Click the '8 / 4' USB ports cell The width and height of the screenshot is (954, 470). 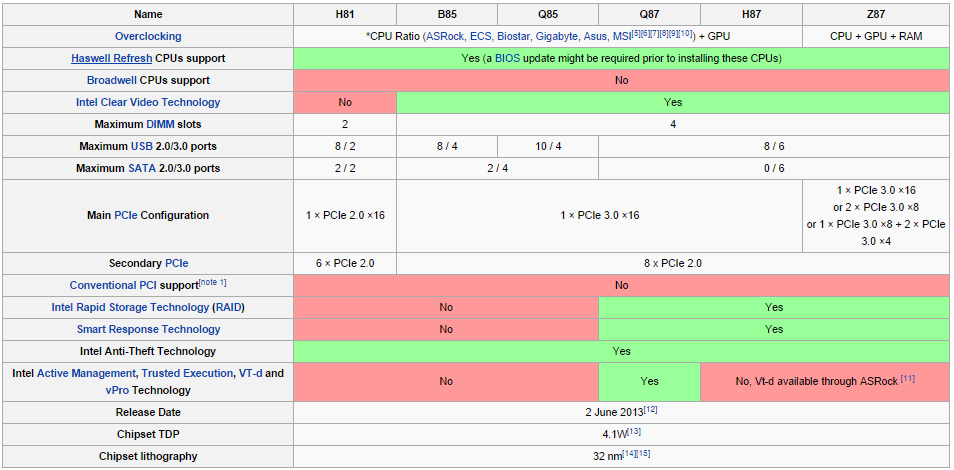point(447,146)
